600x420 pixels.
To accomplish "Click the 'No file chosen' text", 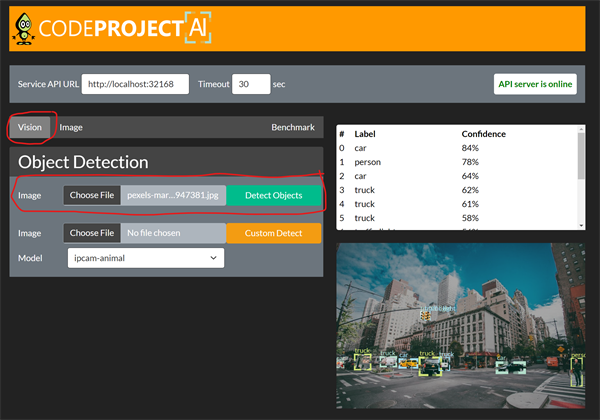I will [153, 233].
